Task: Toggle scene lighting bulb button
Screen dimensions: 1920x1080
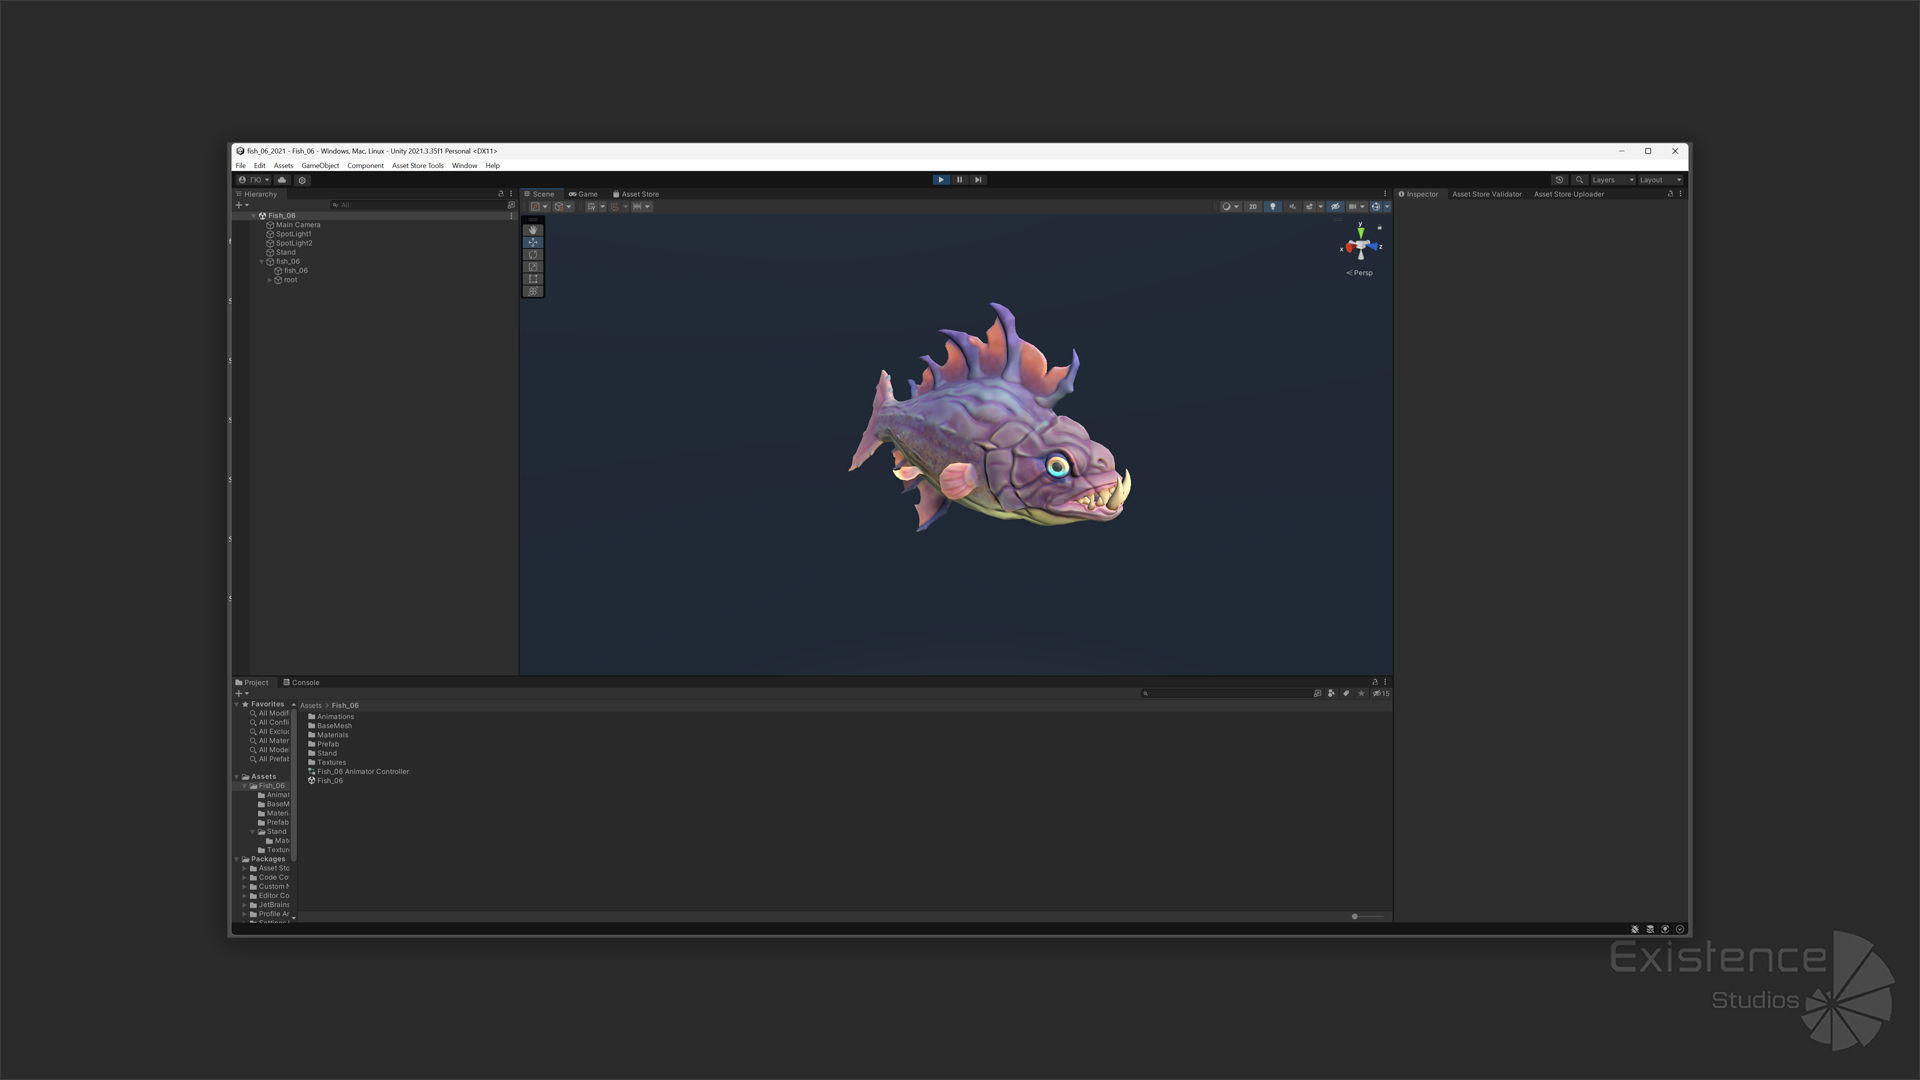Action: pyautogui.click(x=1272, y=207)
